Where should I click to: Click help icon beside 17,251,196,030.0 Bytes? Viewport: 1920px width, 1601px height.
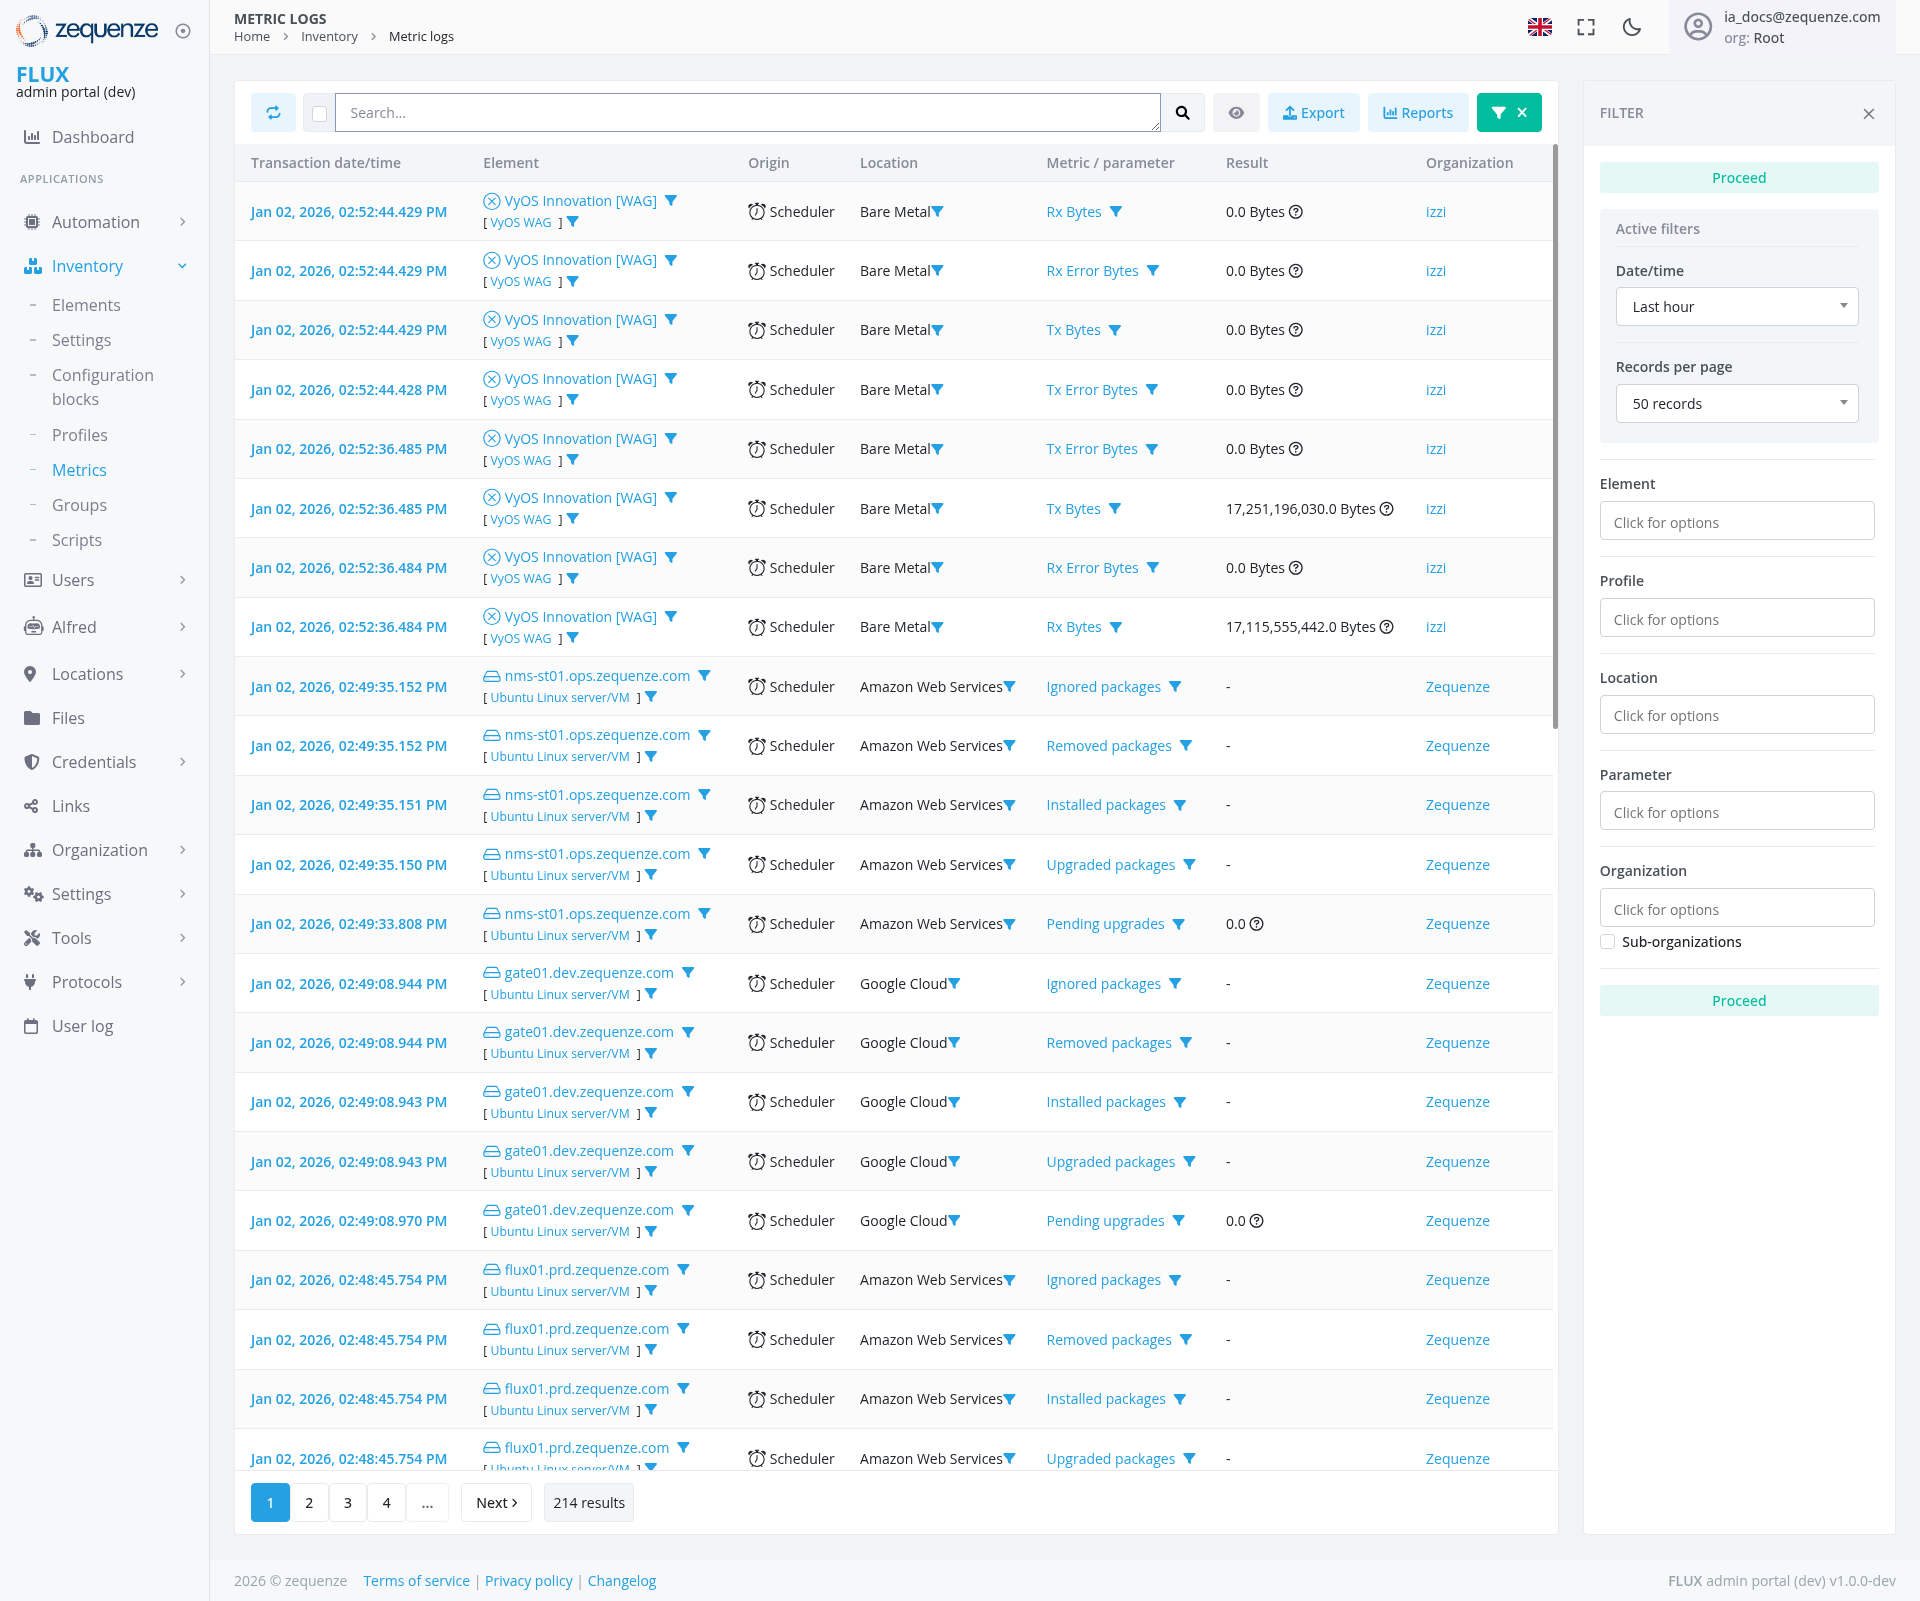pos(1386,509)
